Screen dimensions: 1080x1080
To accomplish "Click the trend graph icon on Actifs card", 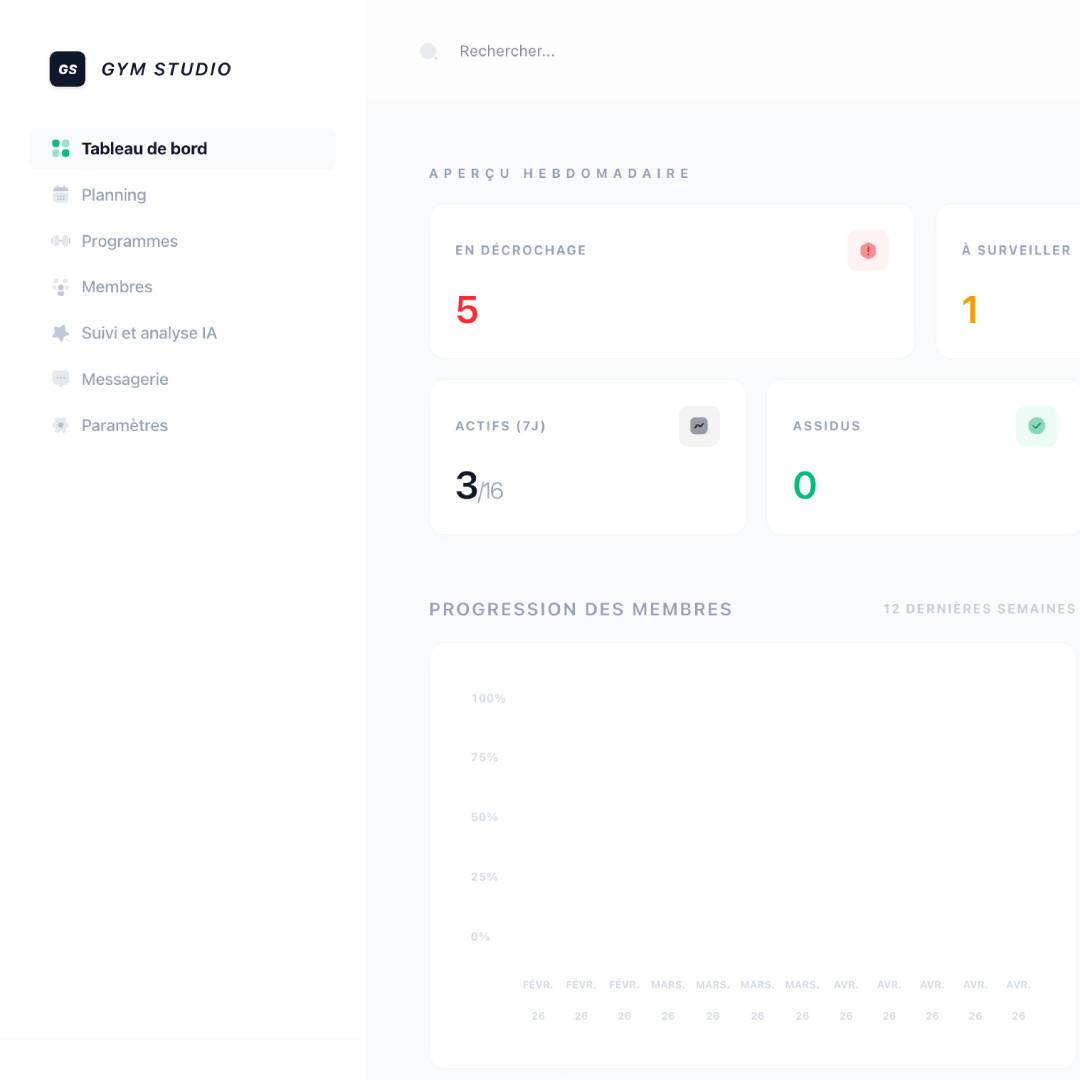I will point(699,426).
